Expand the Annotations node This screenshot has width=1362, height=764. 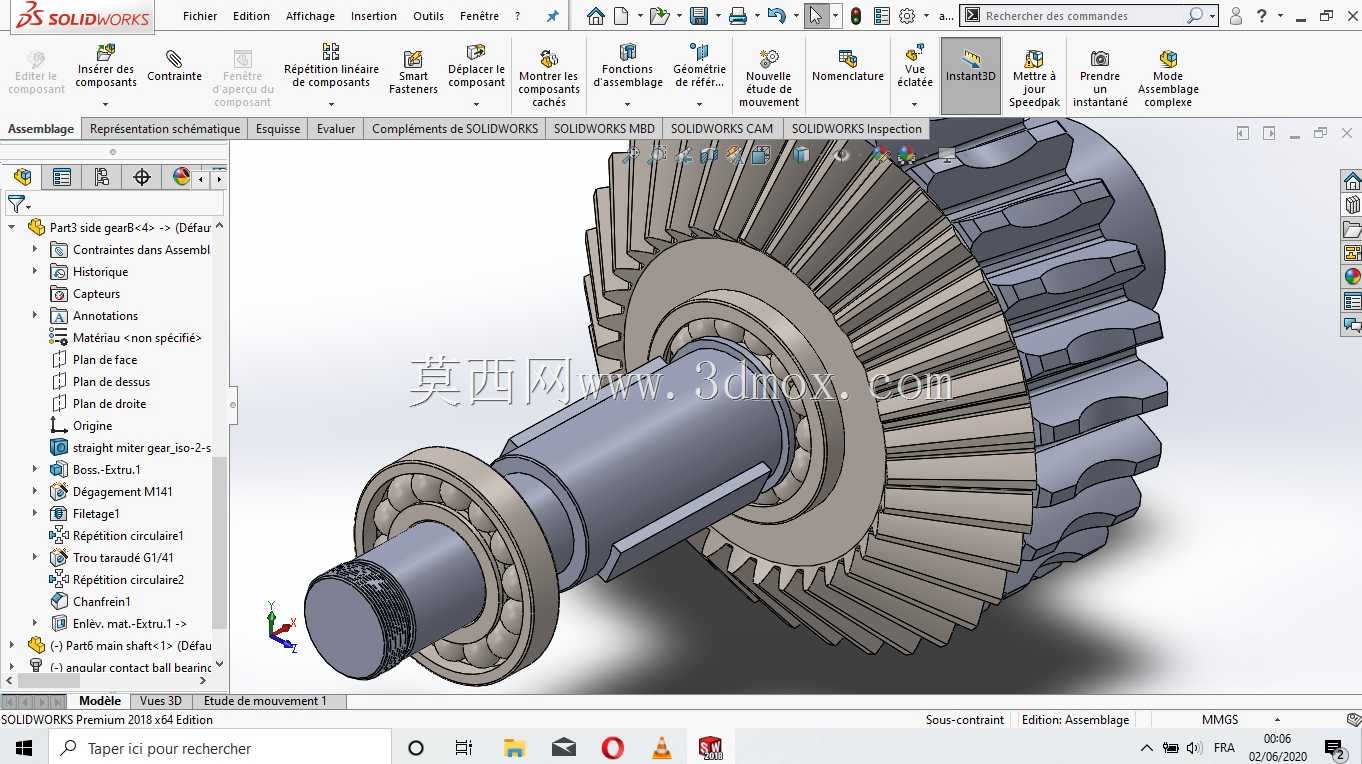[35, 315]
